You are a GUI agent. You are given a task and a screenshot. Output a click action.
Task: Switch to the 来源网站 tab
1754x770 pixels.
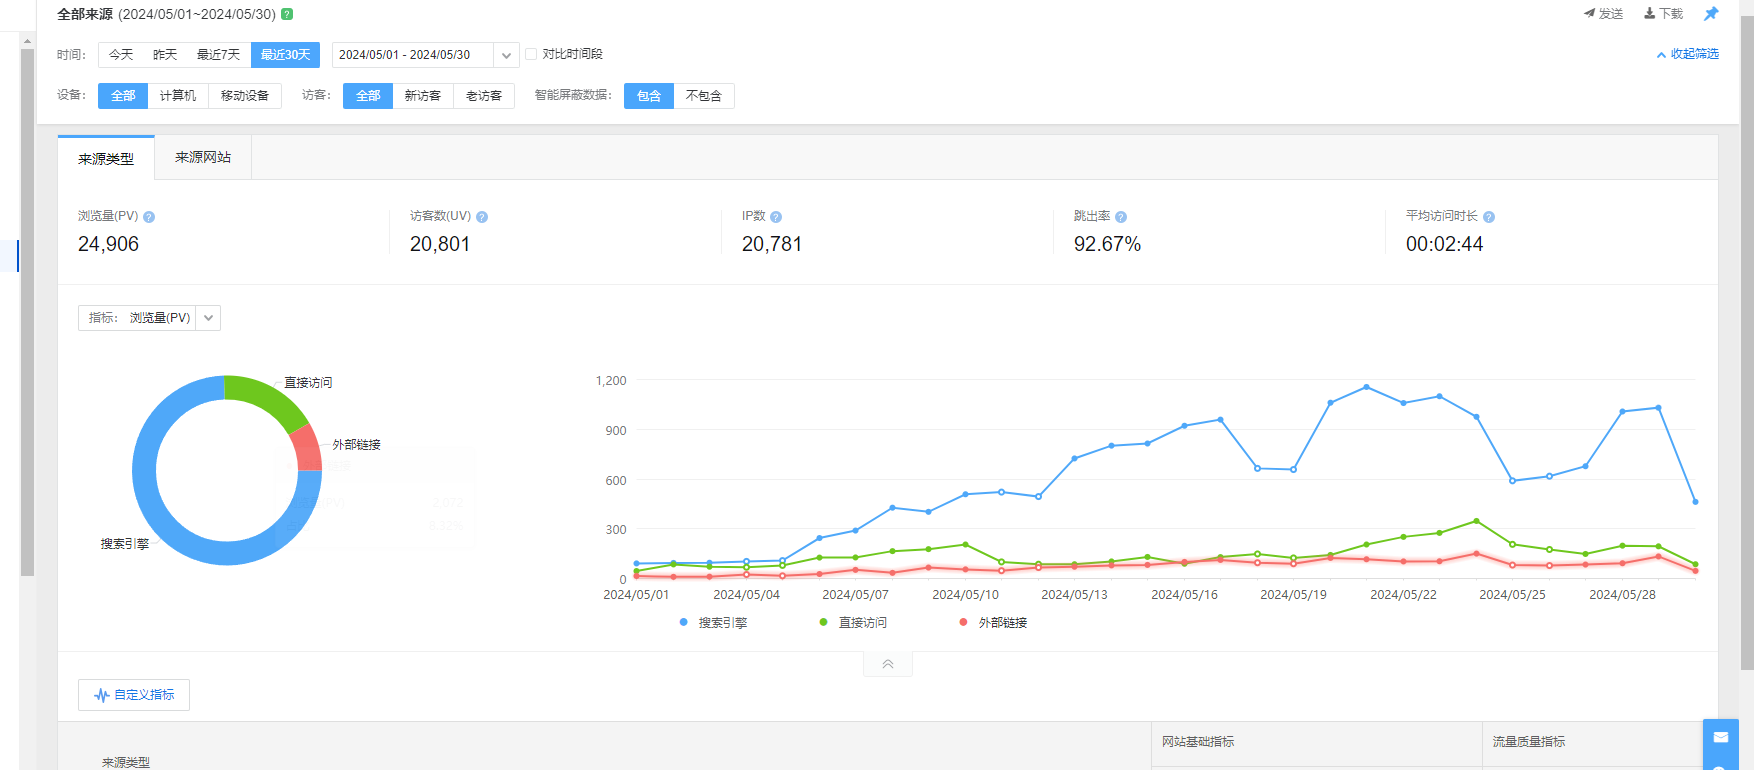click(x=203, y=158)
